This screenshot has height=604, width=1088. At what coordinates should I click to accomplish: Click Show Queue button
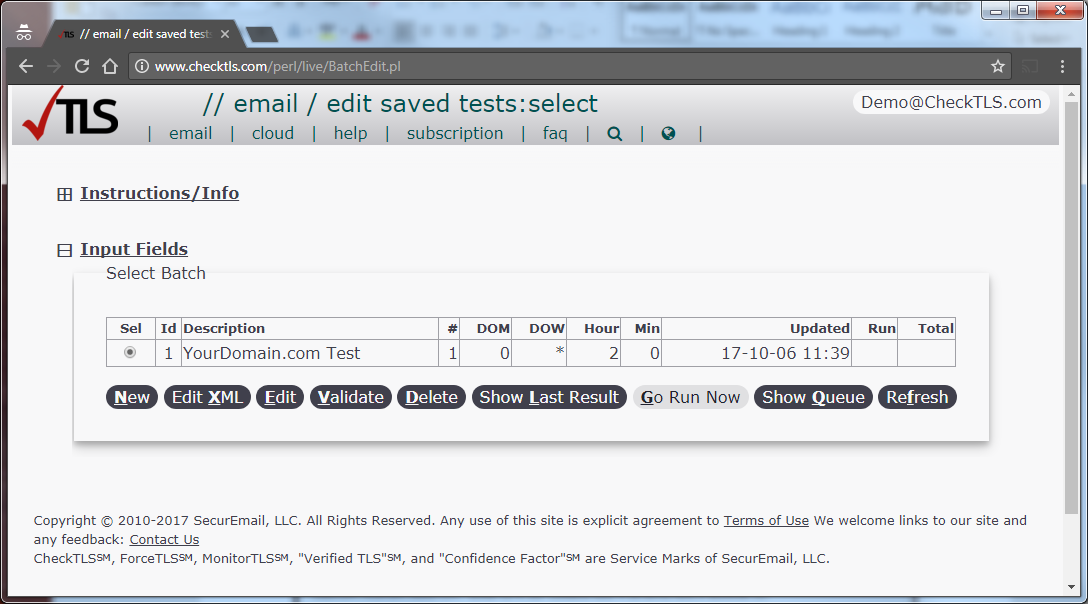click(813, 397)
